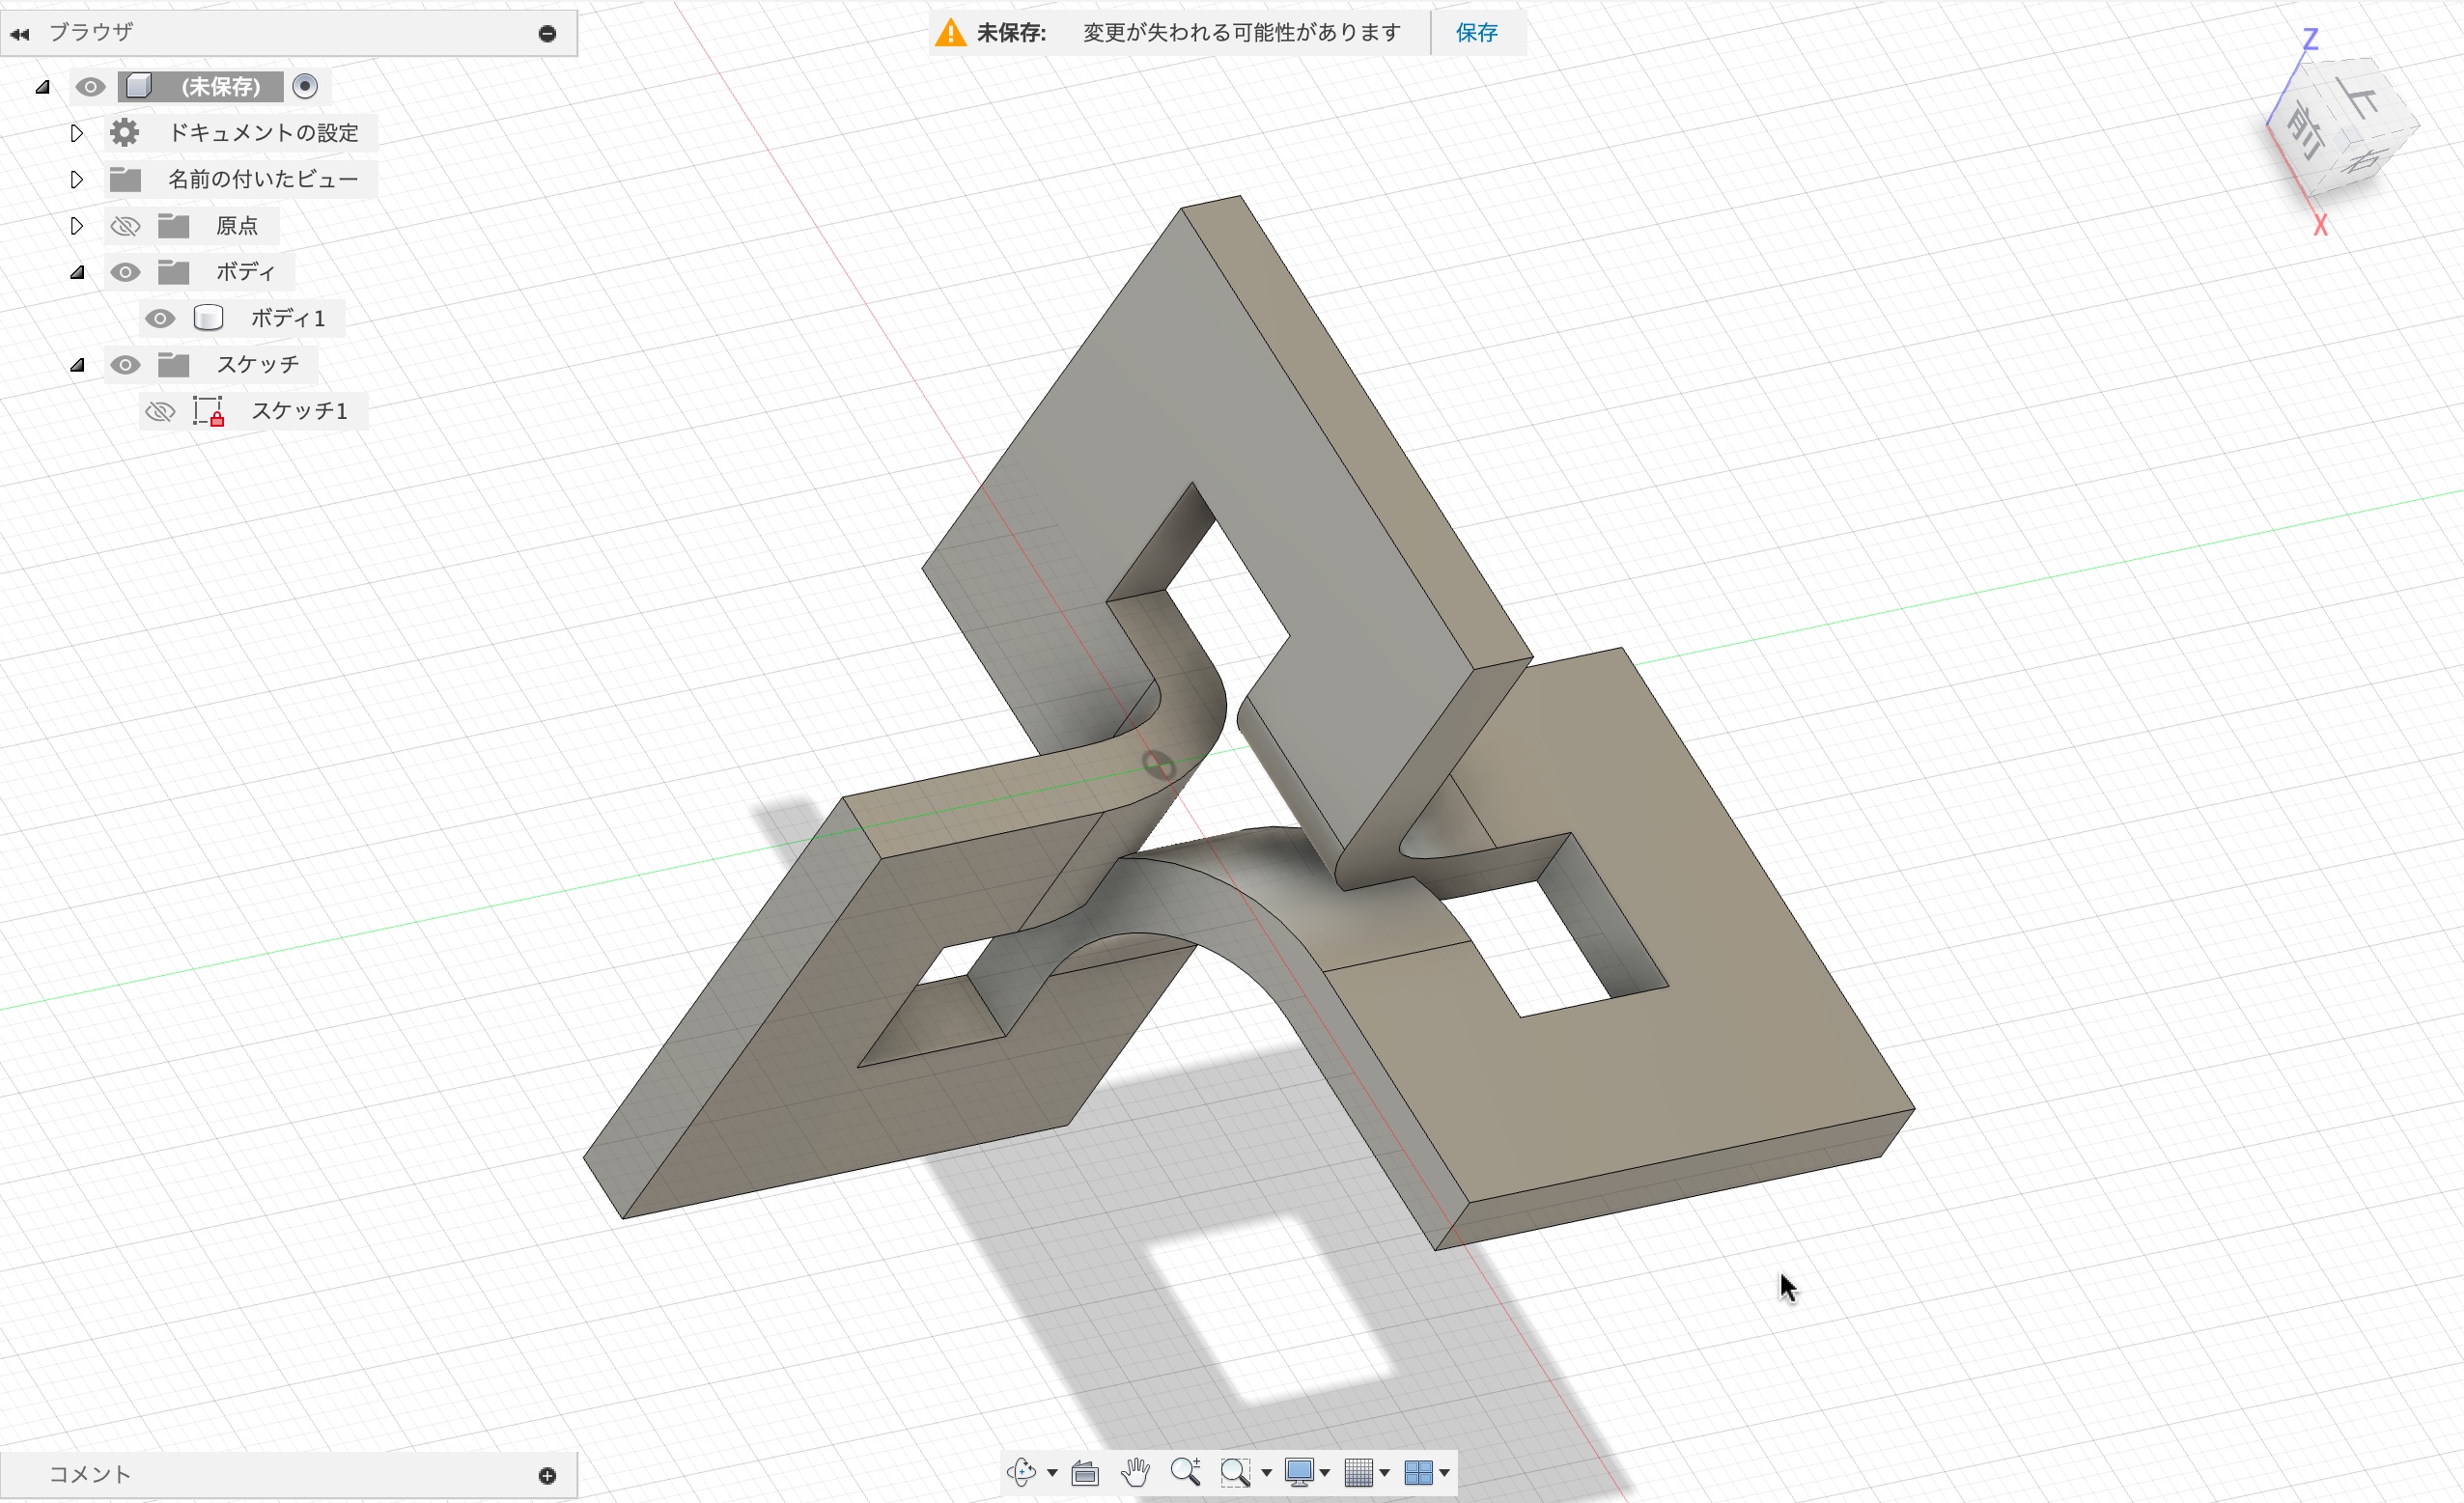Select ボディ1 in the browser tree
This screenshot has width=2464, height=1503.
click(x=288, y=318)
